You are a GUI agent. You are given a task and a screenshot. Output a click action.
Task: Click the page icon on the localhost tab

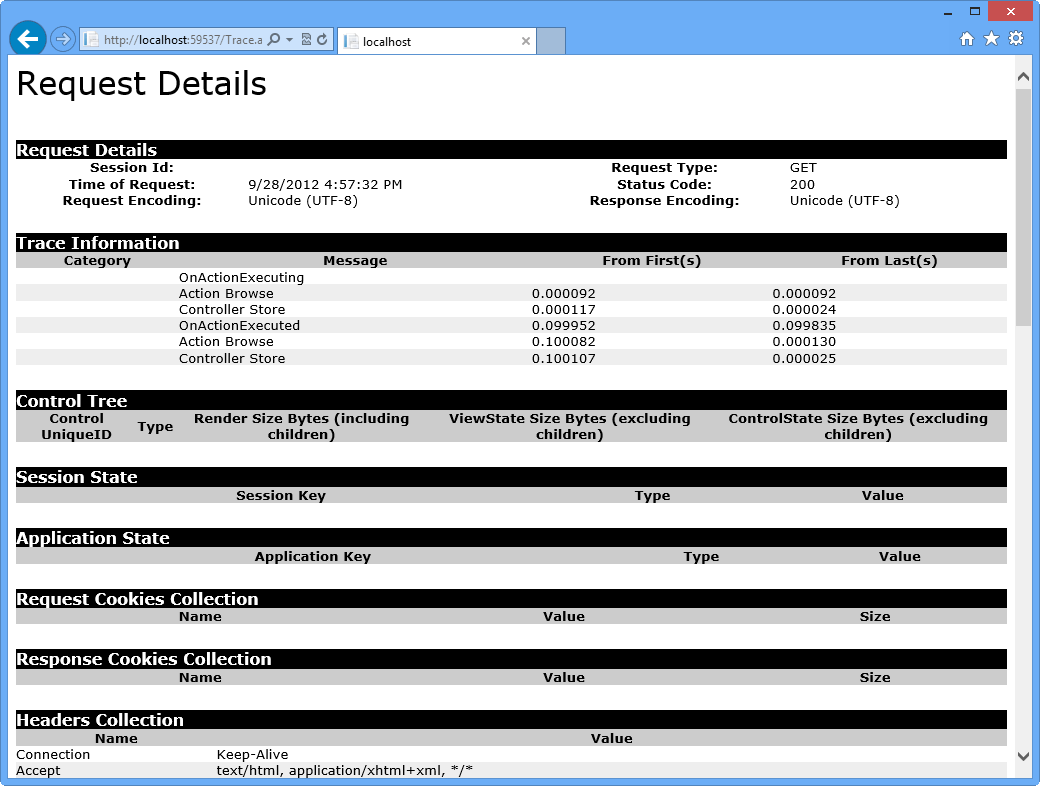pos(352,41)
